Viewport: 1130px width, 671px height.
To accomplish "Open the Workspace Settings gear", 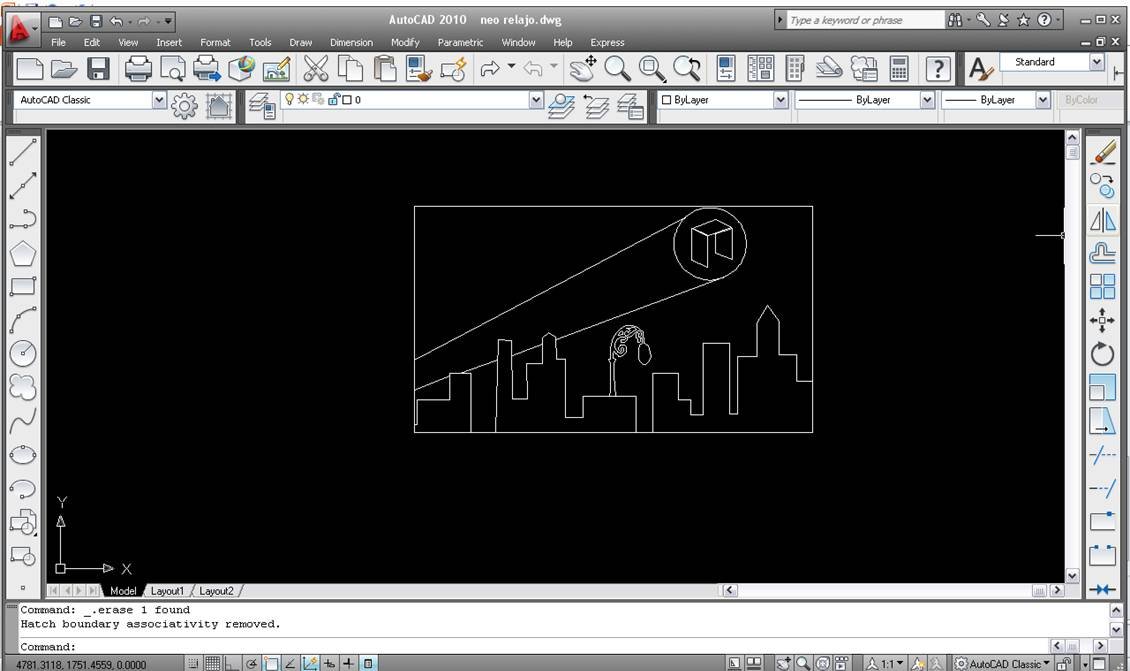I will click(x=184, y=106).
